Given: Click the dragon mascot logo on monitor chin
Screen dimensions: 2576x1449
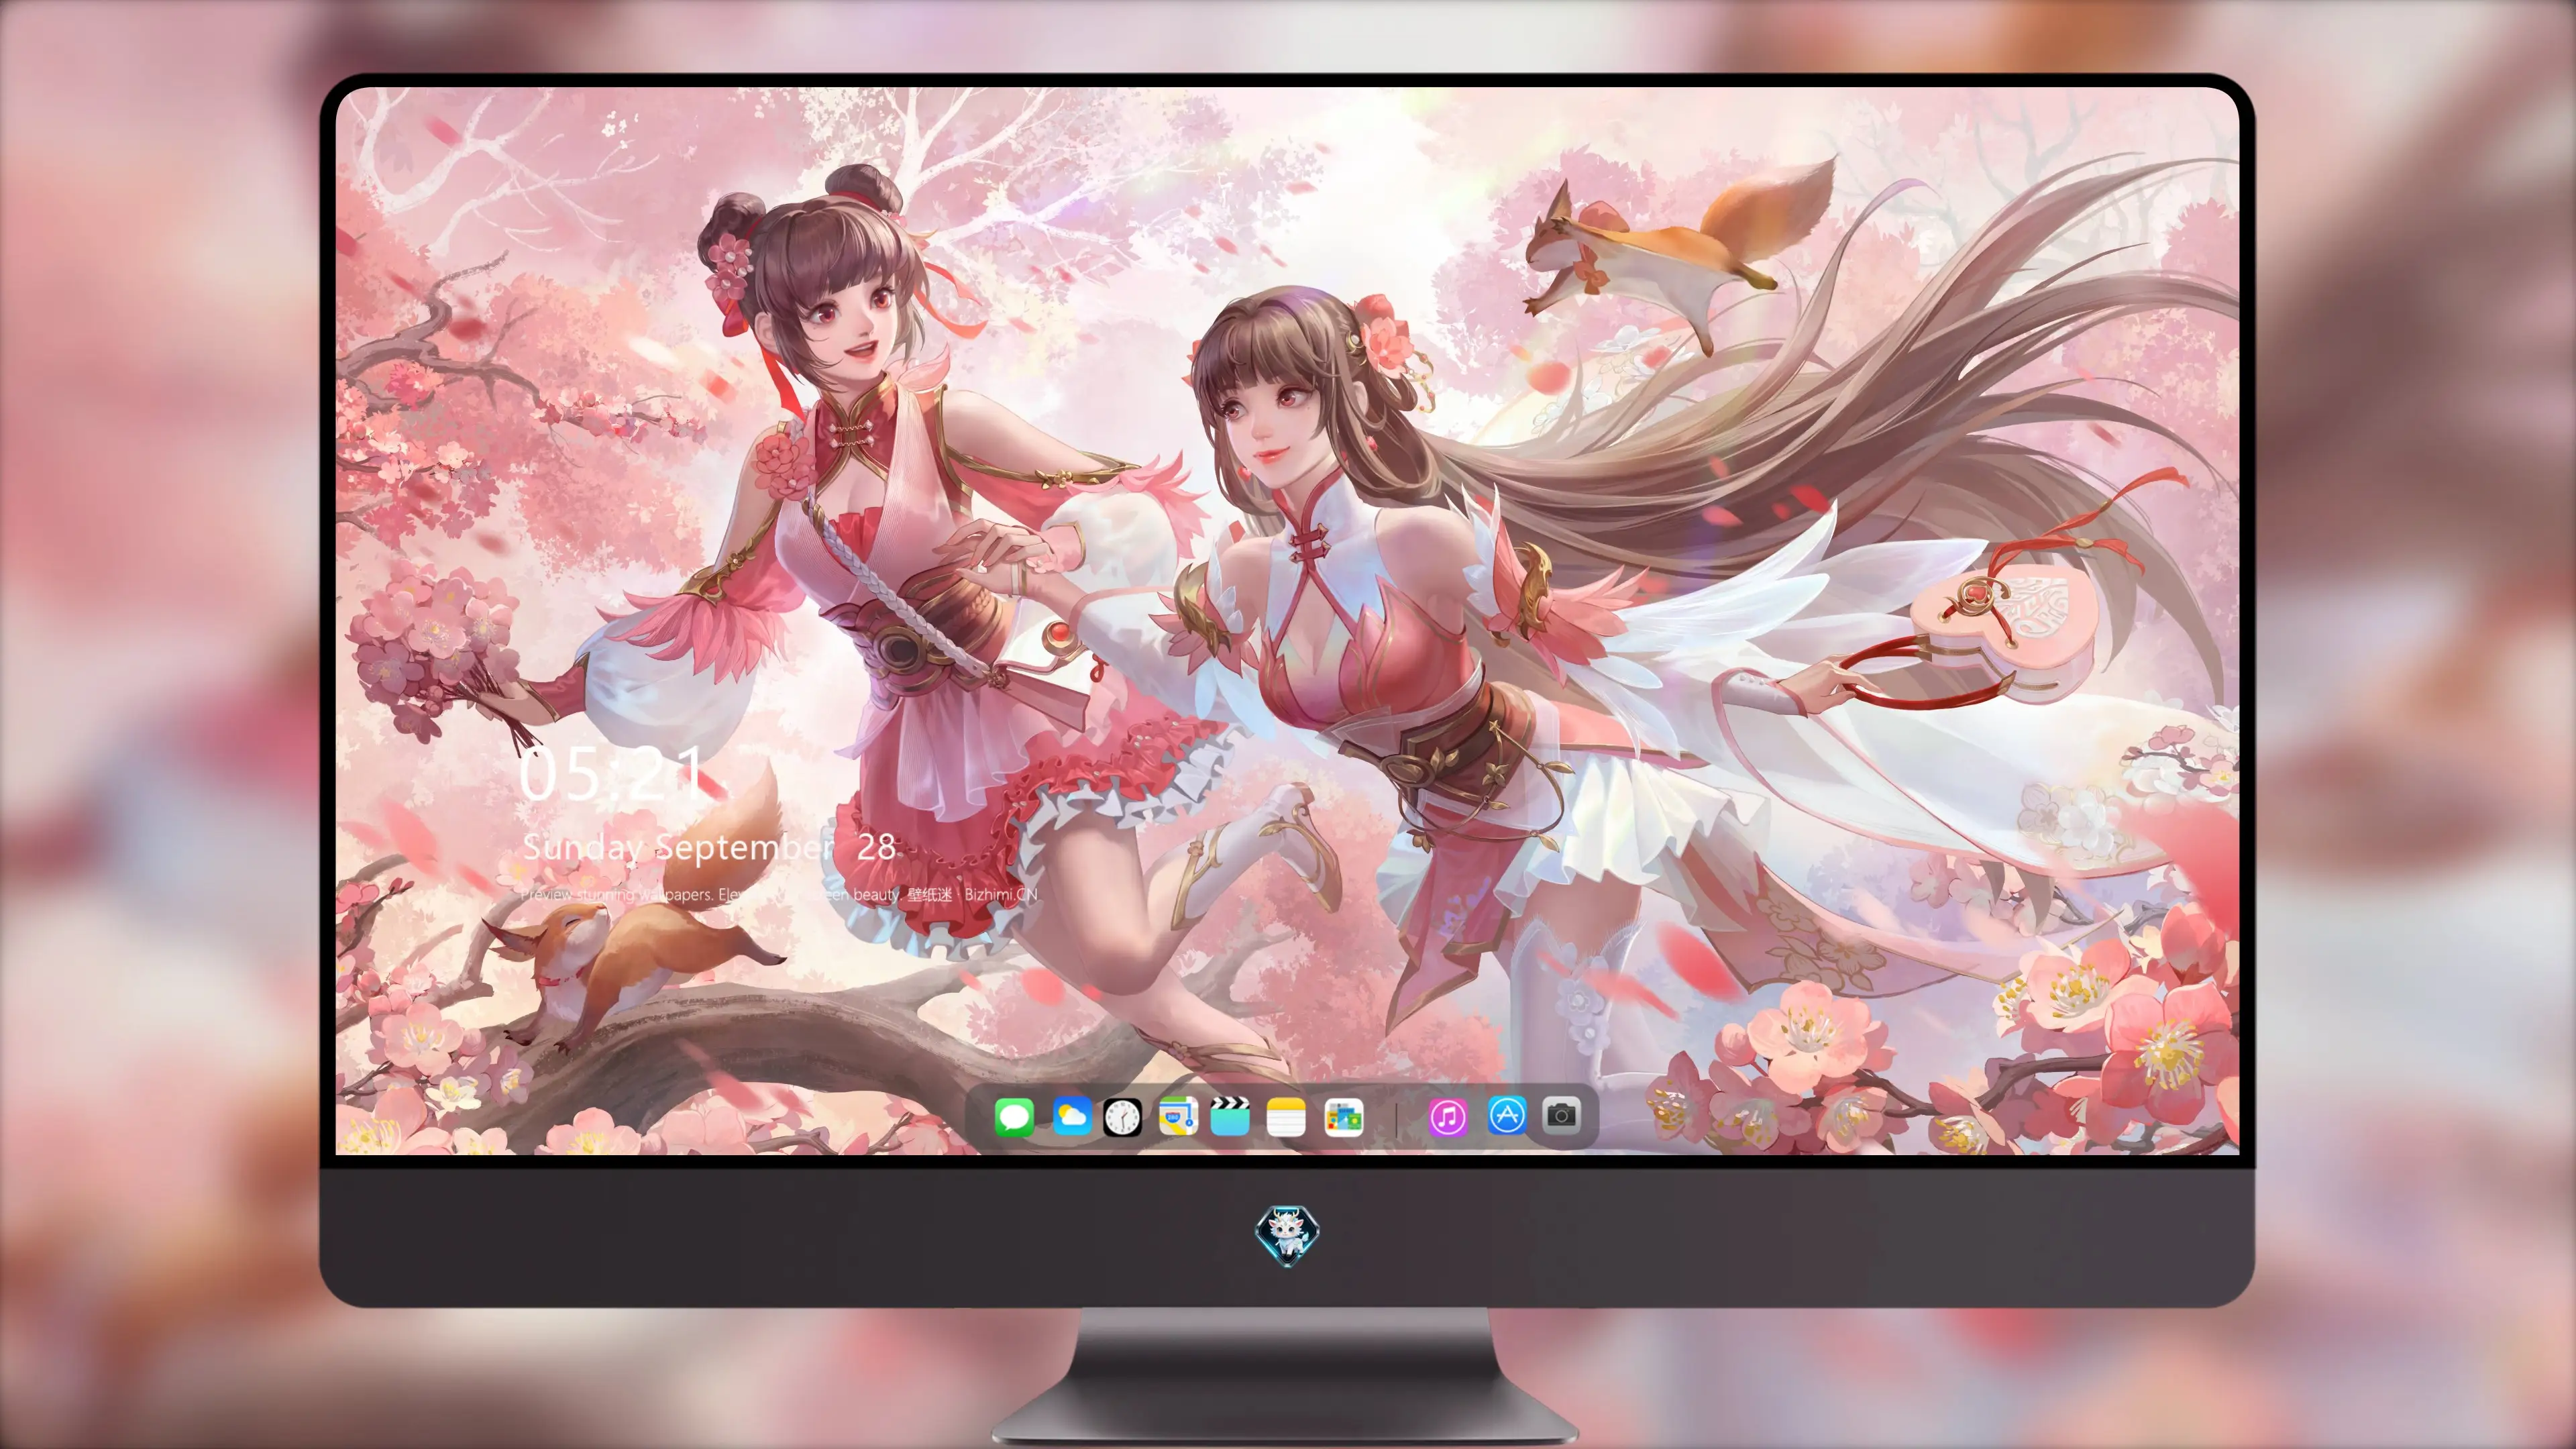Looking at the screenshot, I should coord(1287,1234).
